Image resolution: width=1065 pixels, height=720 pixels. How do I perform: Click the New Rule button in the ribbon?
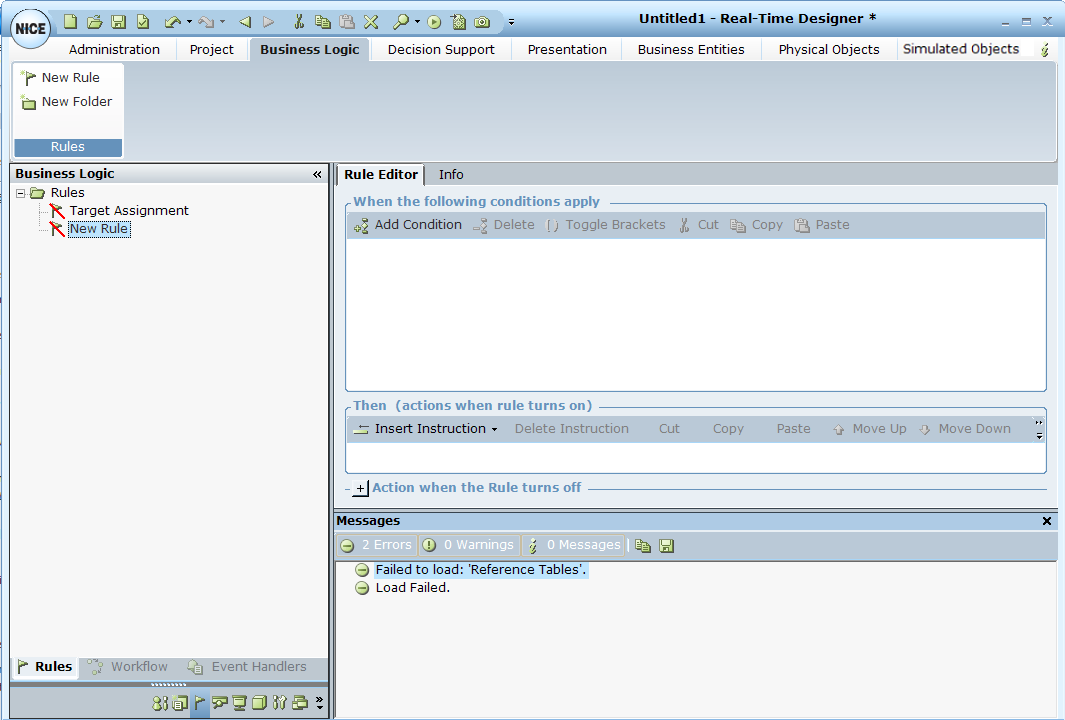[x=61, y=77]
